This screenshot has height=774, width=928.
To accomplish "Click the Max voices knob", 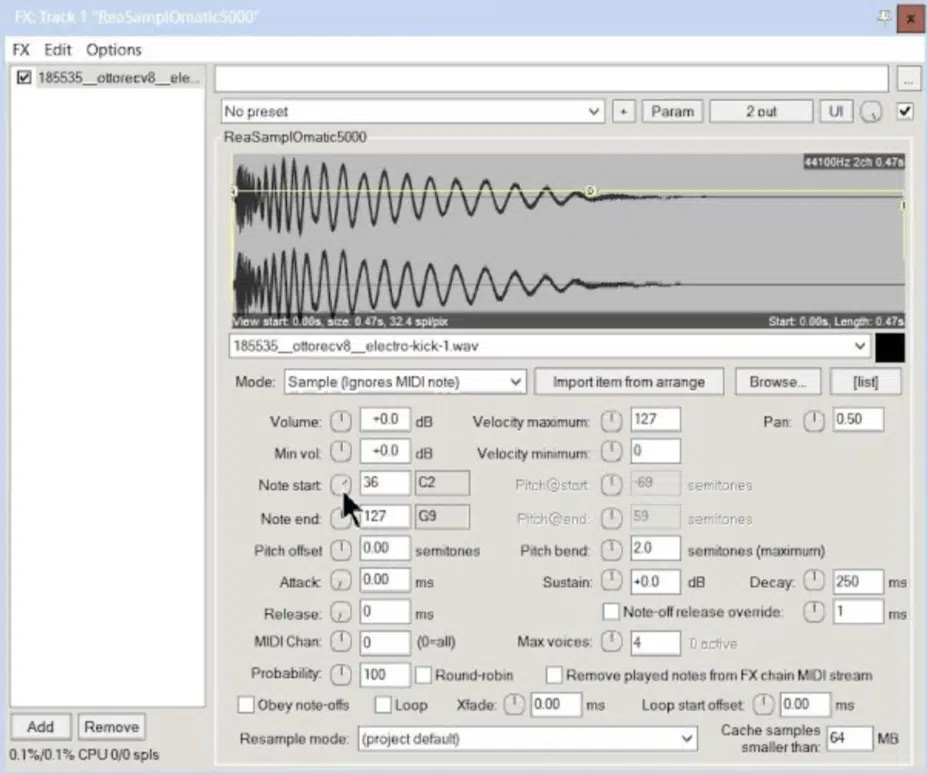I will pos(611,641).
